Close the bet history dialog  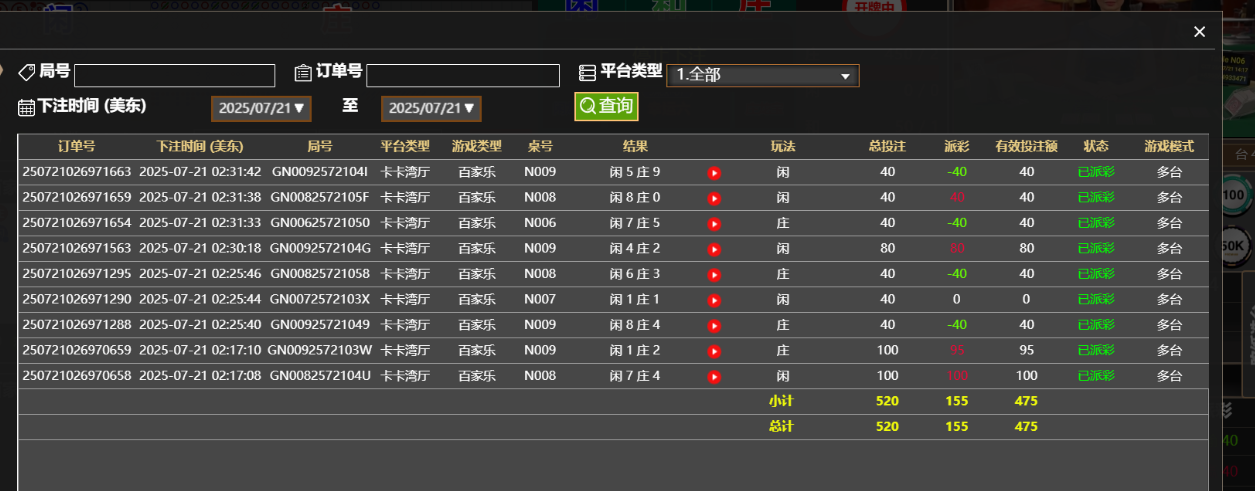click(1199, 32)
